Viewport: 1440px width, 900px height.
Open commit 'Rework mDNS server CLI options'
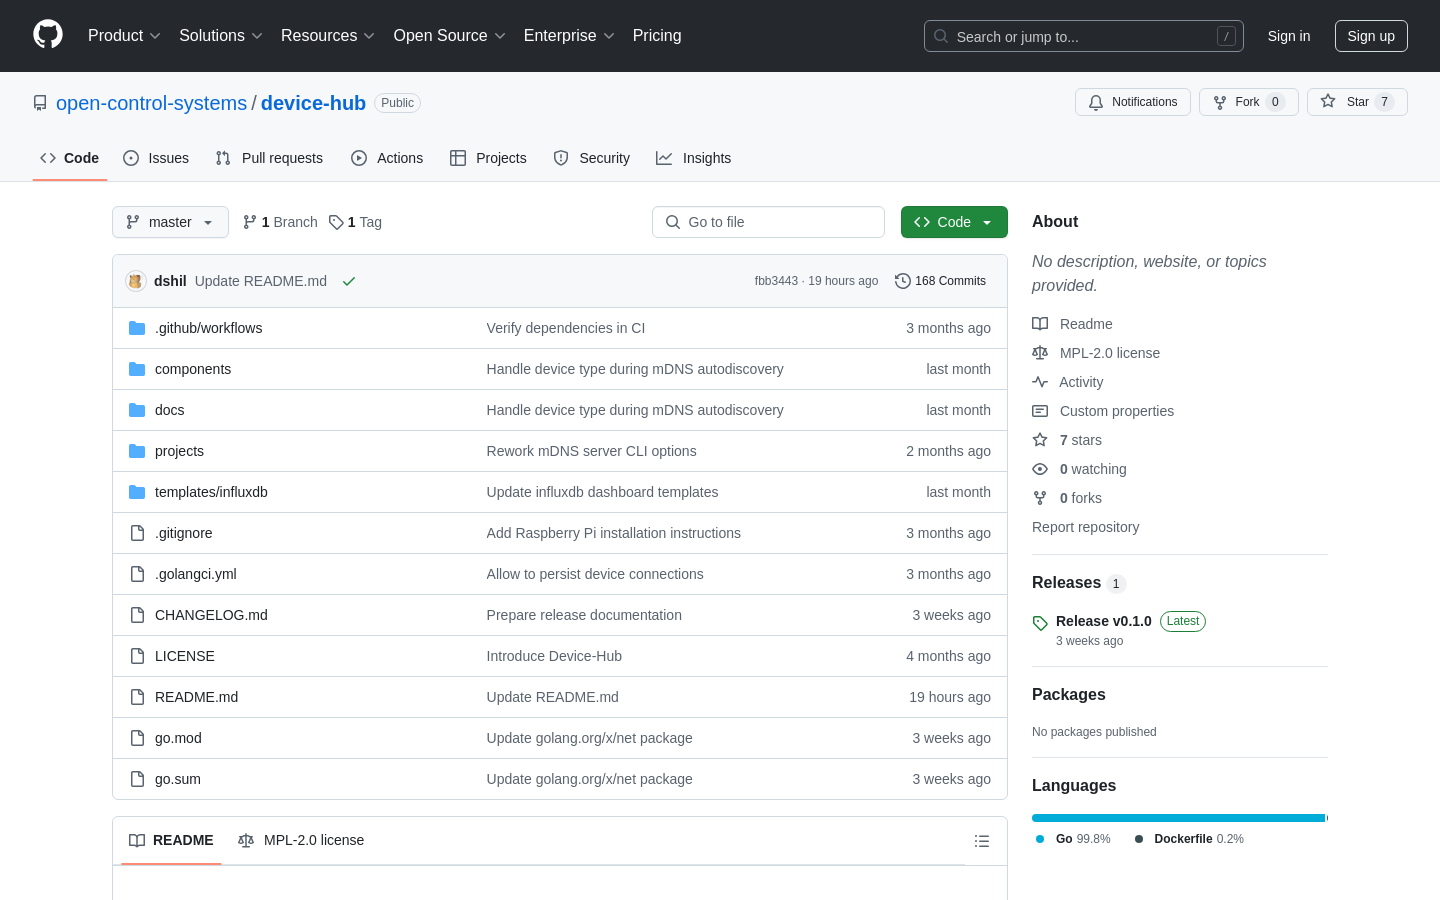[x=592, y=451]
